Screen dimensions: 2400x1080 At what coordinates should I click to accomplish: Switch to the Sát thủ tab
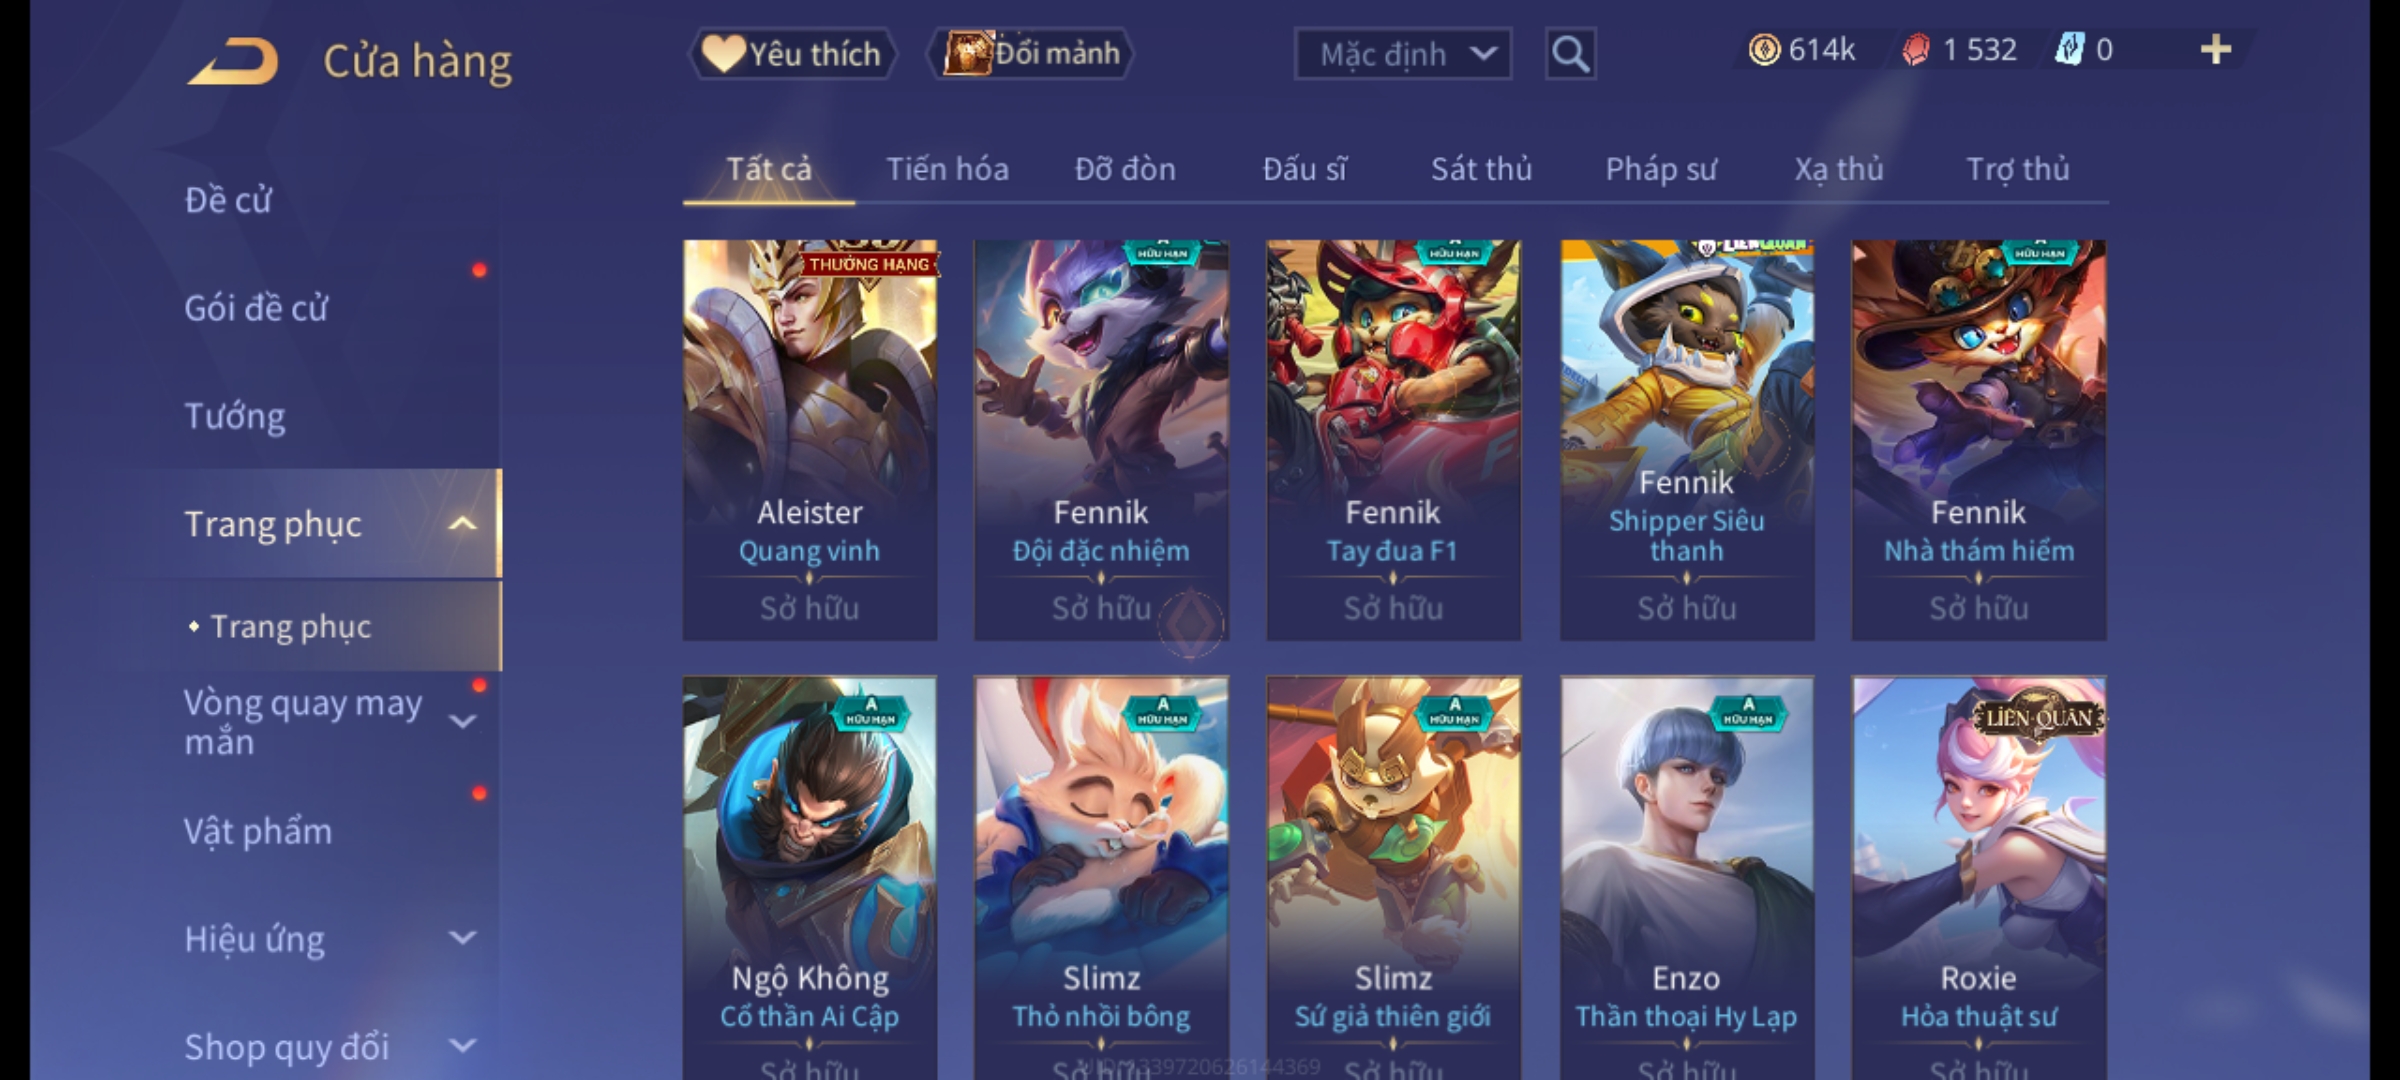click(1481, 169)
